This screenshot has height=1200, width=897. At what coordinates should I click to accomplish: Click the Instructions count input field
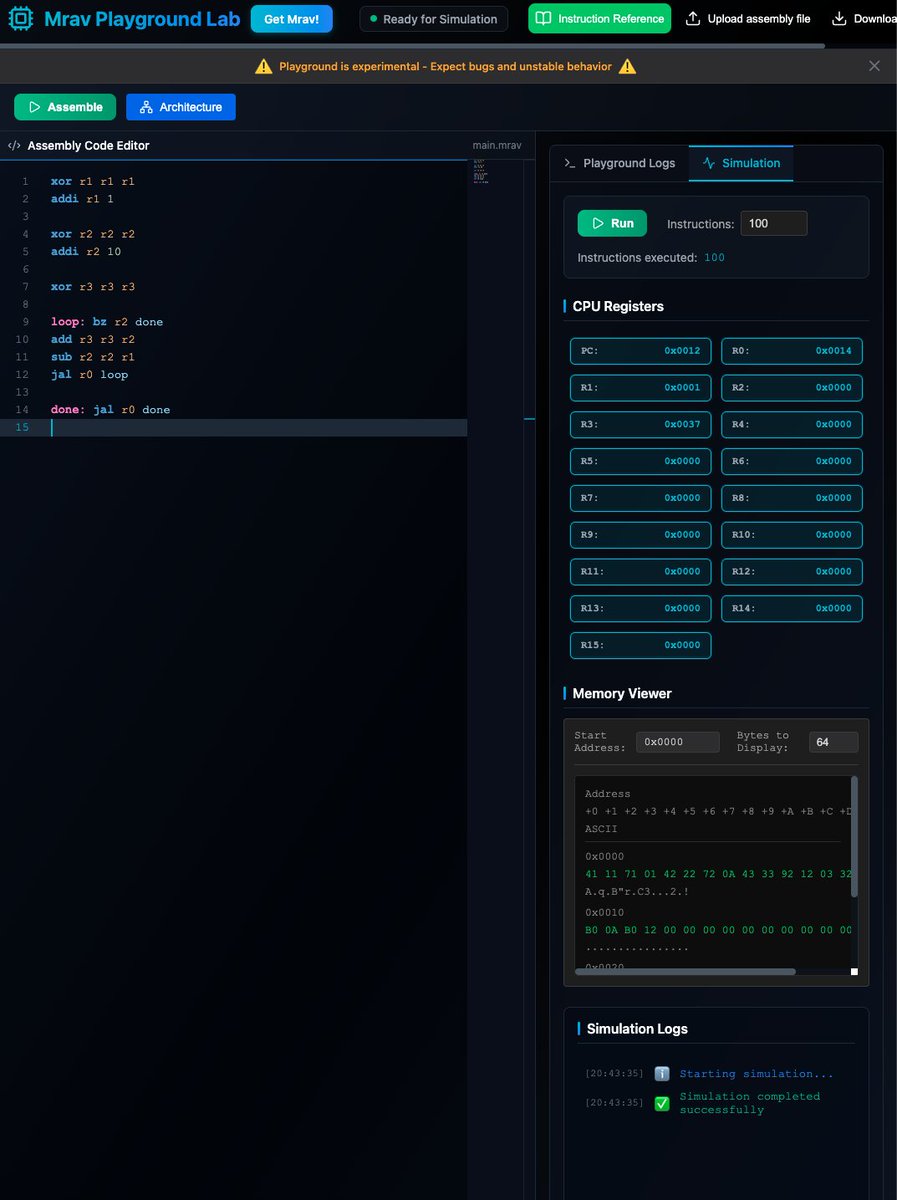point(773,223)
